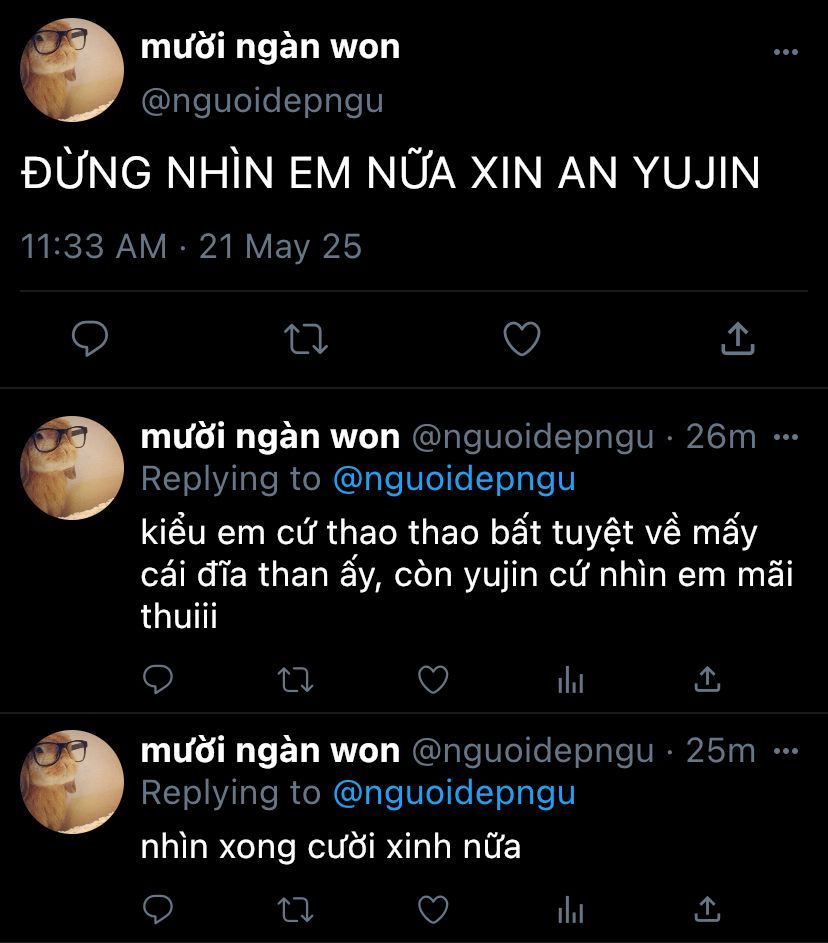Open @nguoidepngu link in the 25m reply

[x=454, y=794]
